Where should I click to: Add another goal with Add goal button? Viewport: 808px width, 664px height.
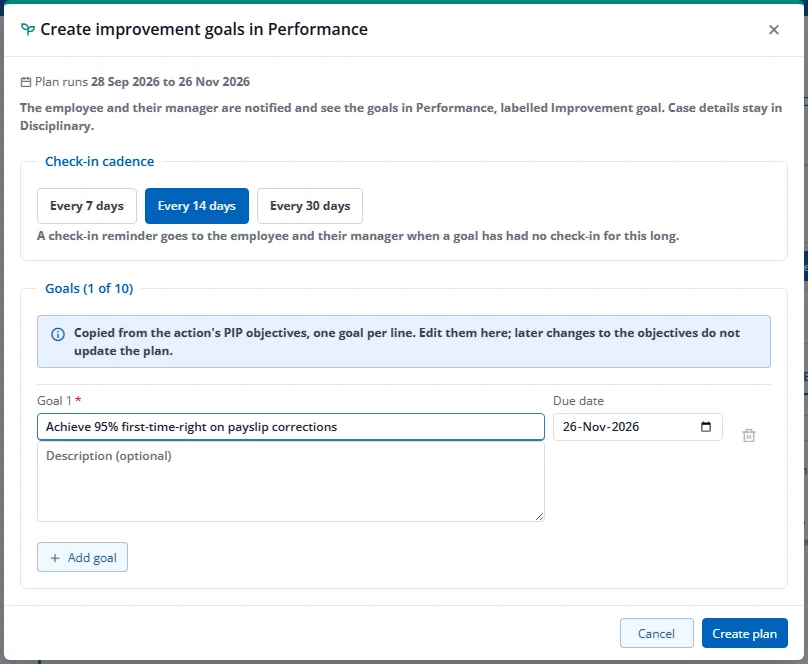(82, 557)
